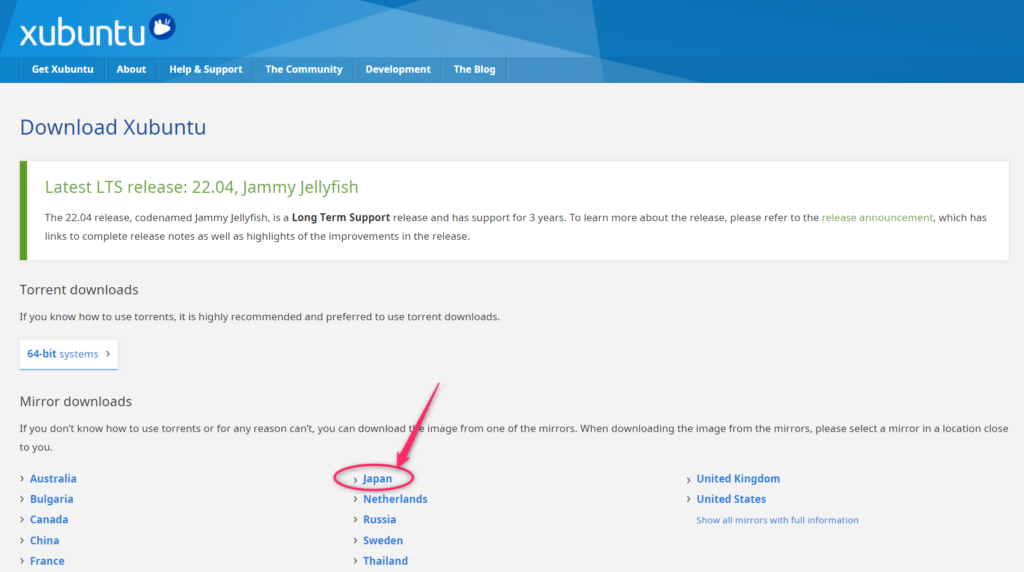Select the United States mirror link
Image resolution: width=1024 pixels, height=572 pixels.
coord(731,499)
